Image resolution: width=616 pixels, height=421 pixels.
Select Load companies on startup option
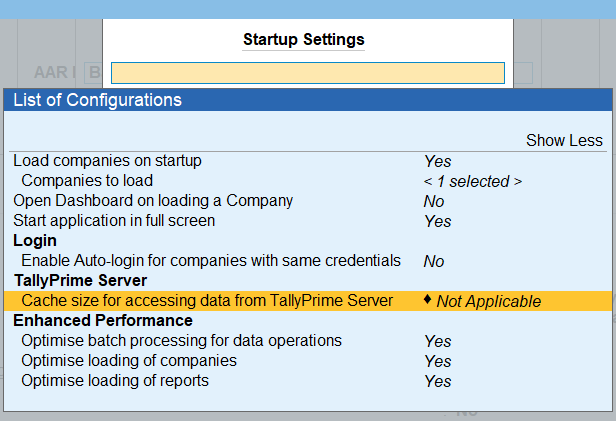coord(107,160)
